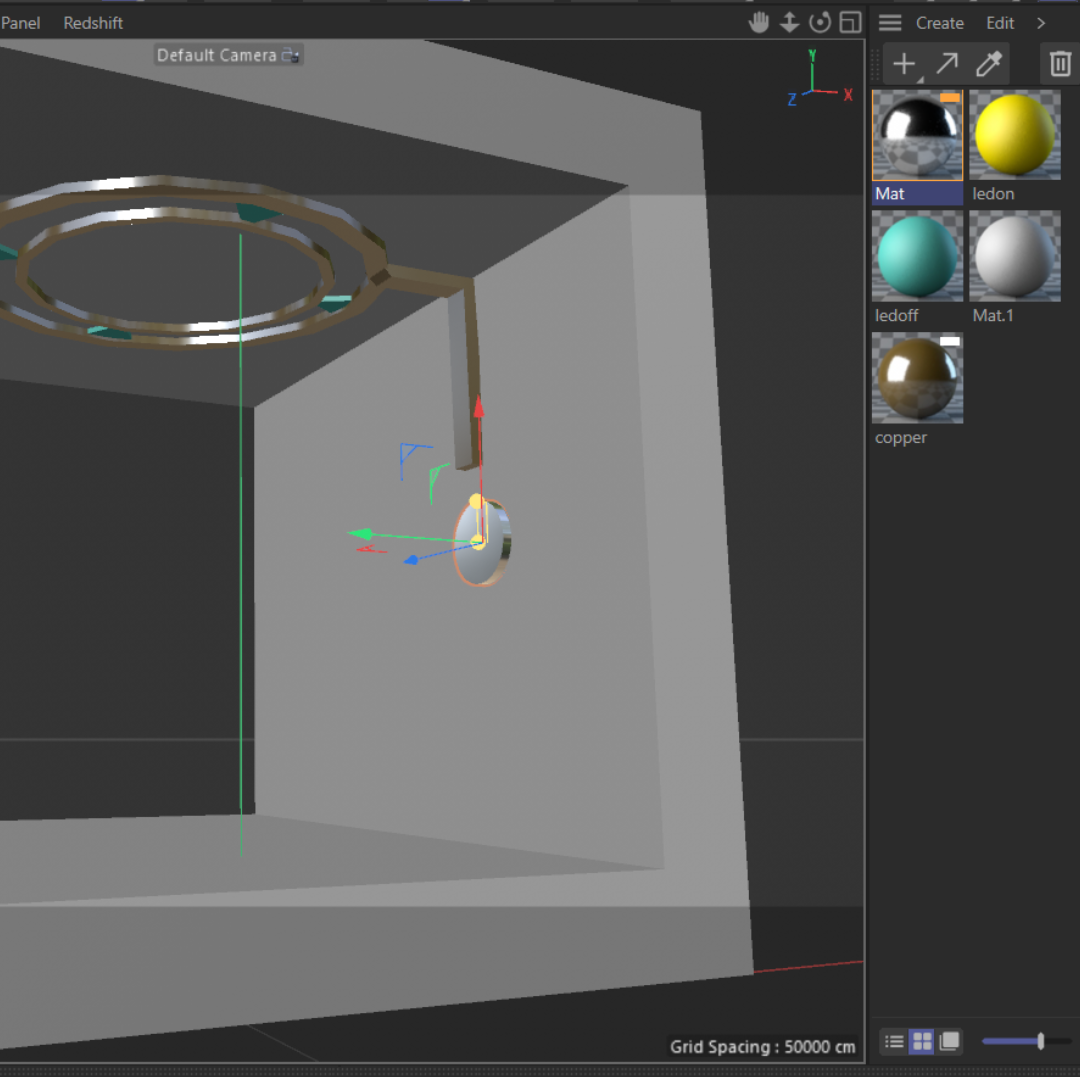The image size is (1080, 1080).
Task: Toggle the viewport layout icon
Action: pyautogui.click(x=850, y=22)
